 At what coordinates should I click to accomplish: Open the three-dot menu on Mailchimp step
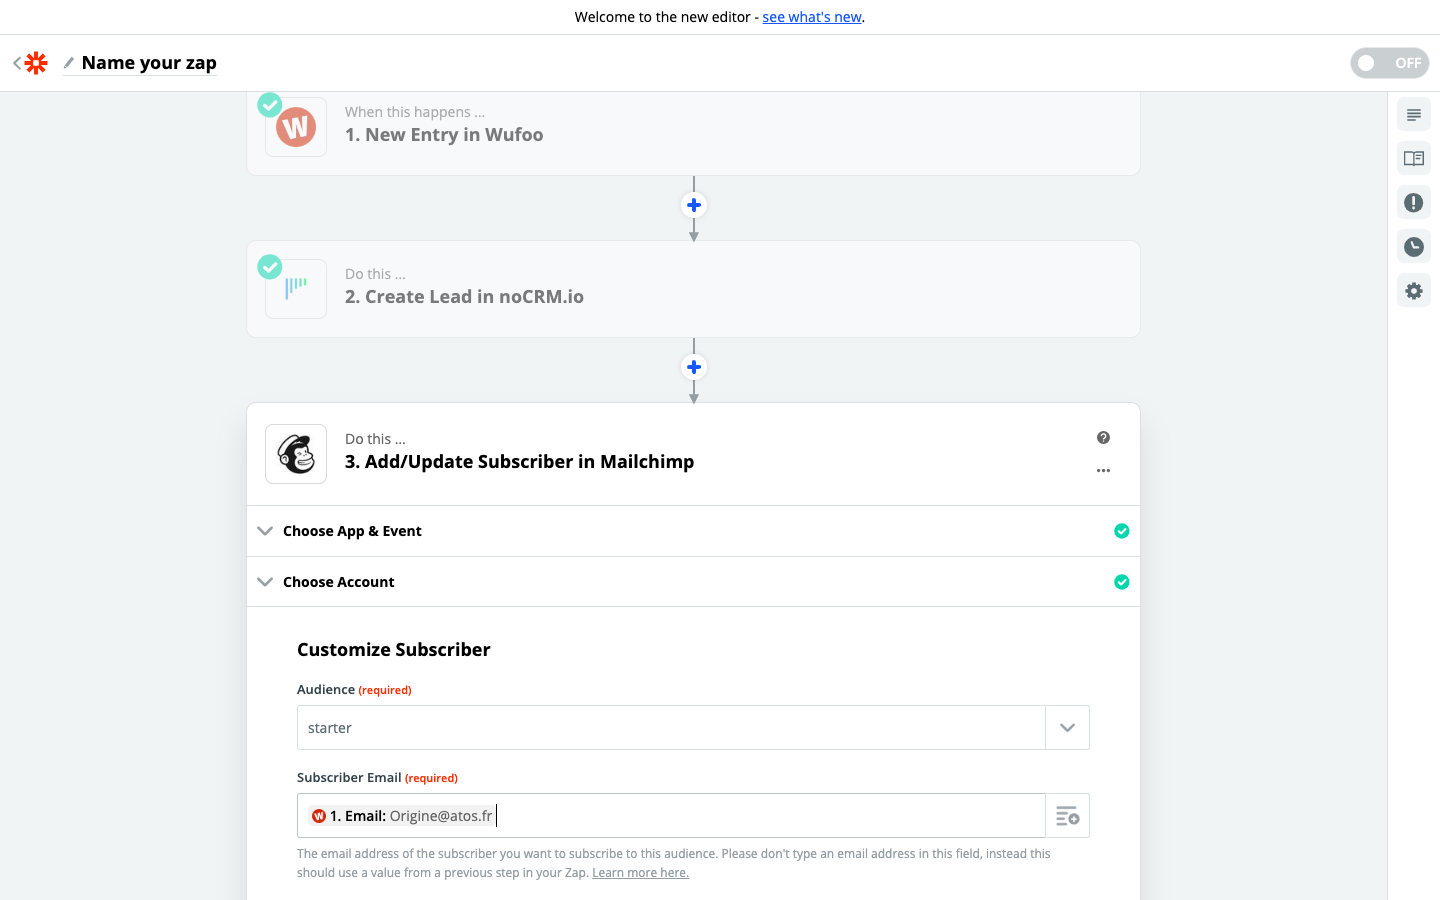coord(1103,470)
